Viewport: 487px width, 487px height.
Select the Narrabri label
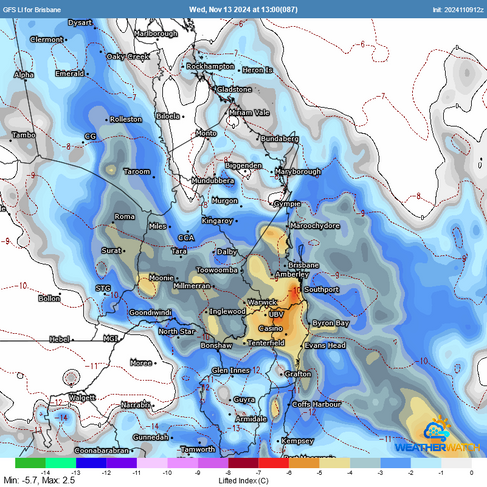[136, 405]
